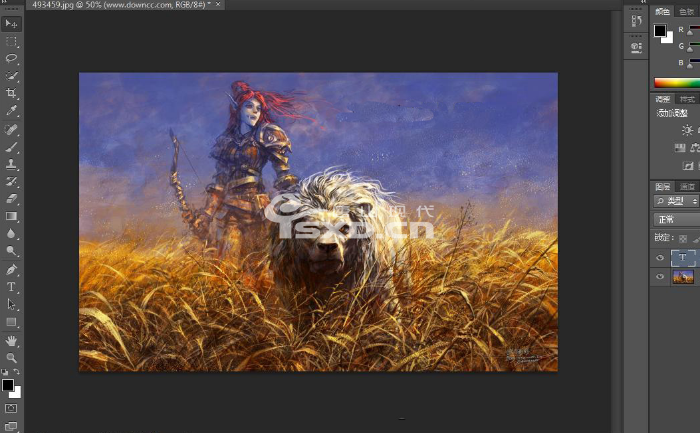
Task: Select the Healing Brush tool
Action: (11, 129)
